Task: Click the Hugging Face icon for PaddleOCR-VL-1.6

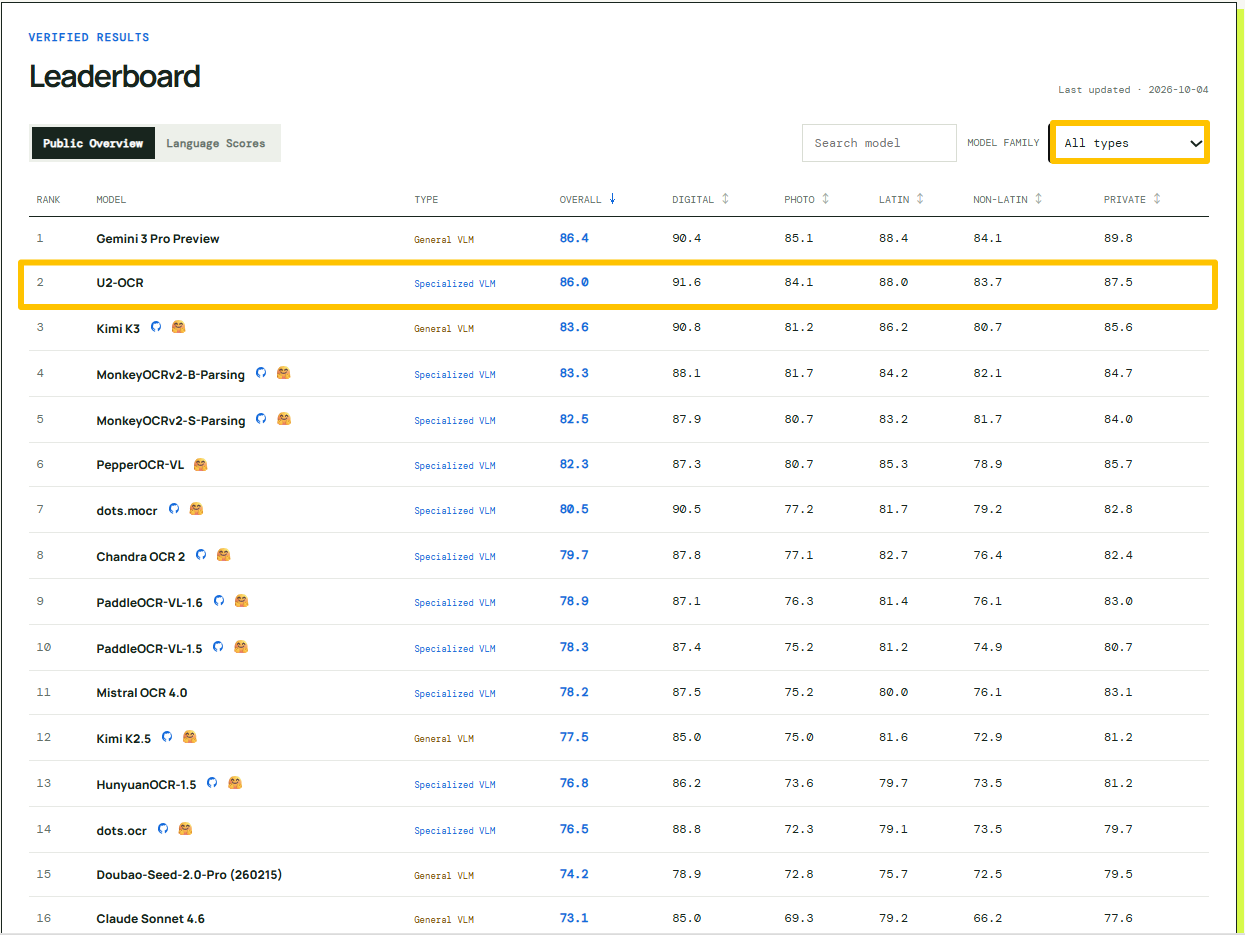Action: coord(241,601)
